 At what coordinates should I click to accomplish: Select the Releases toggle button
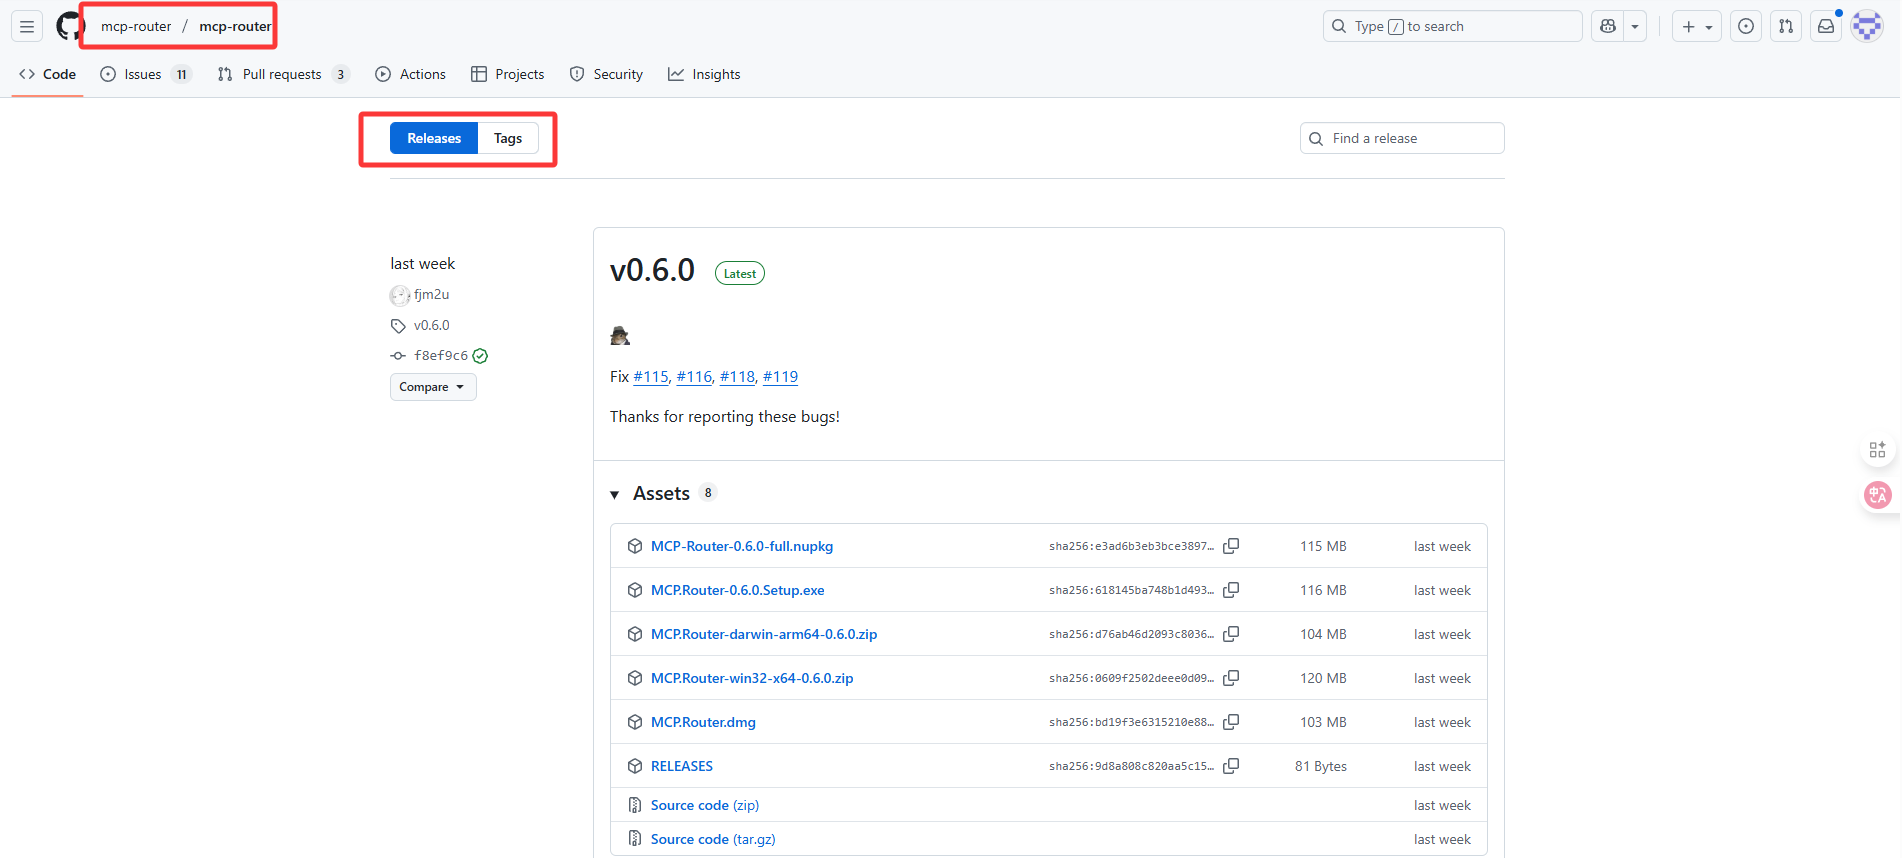(434, 138)
